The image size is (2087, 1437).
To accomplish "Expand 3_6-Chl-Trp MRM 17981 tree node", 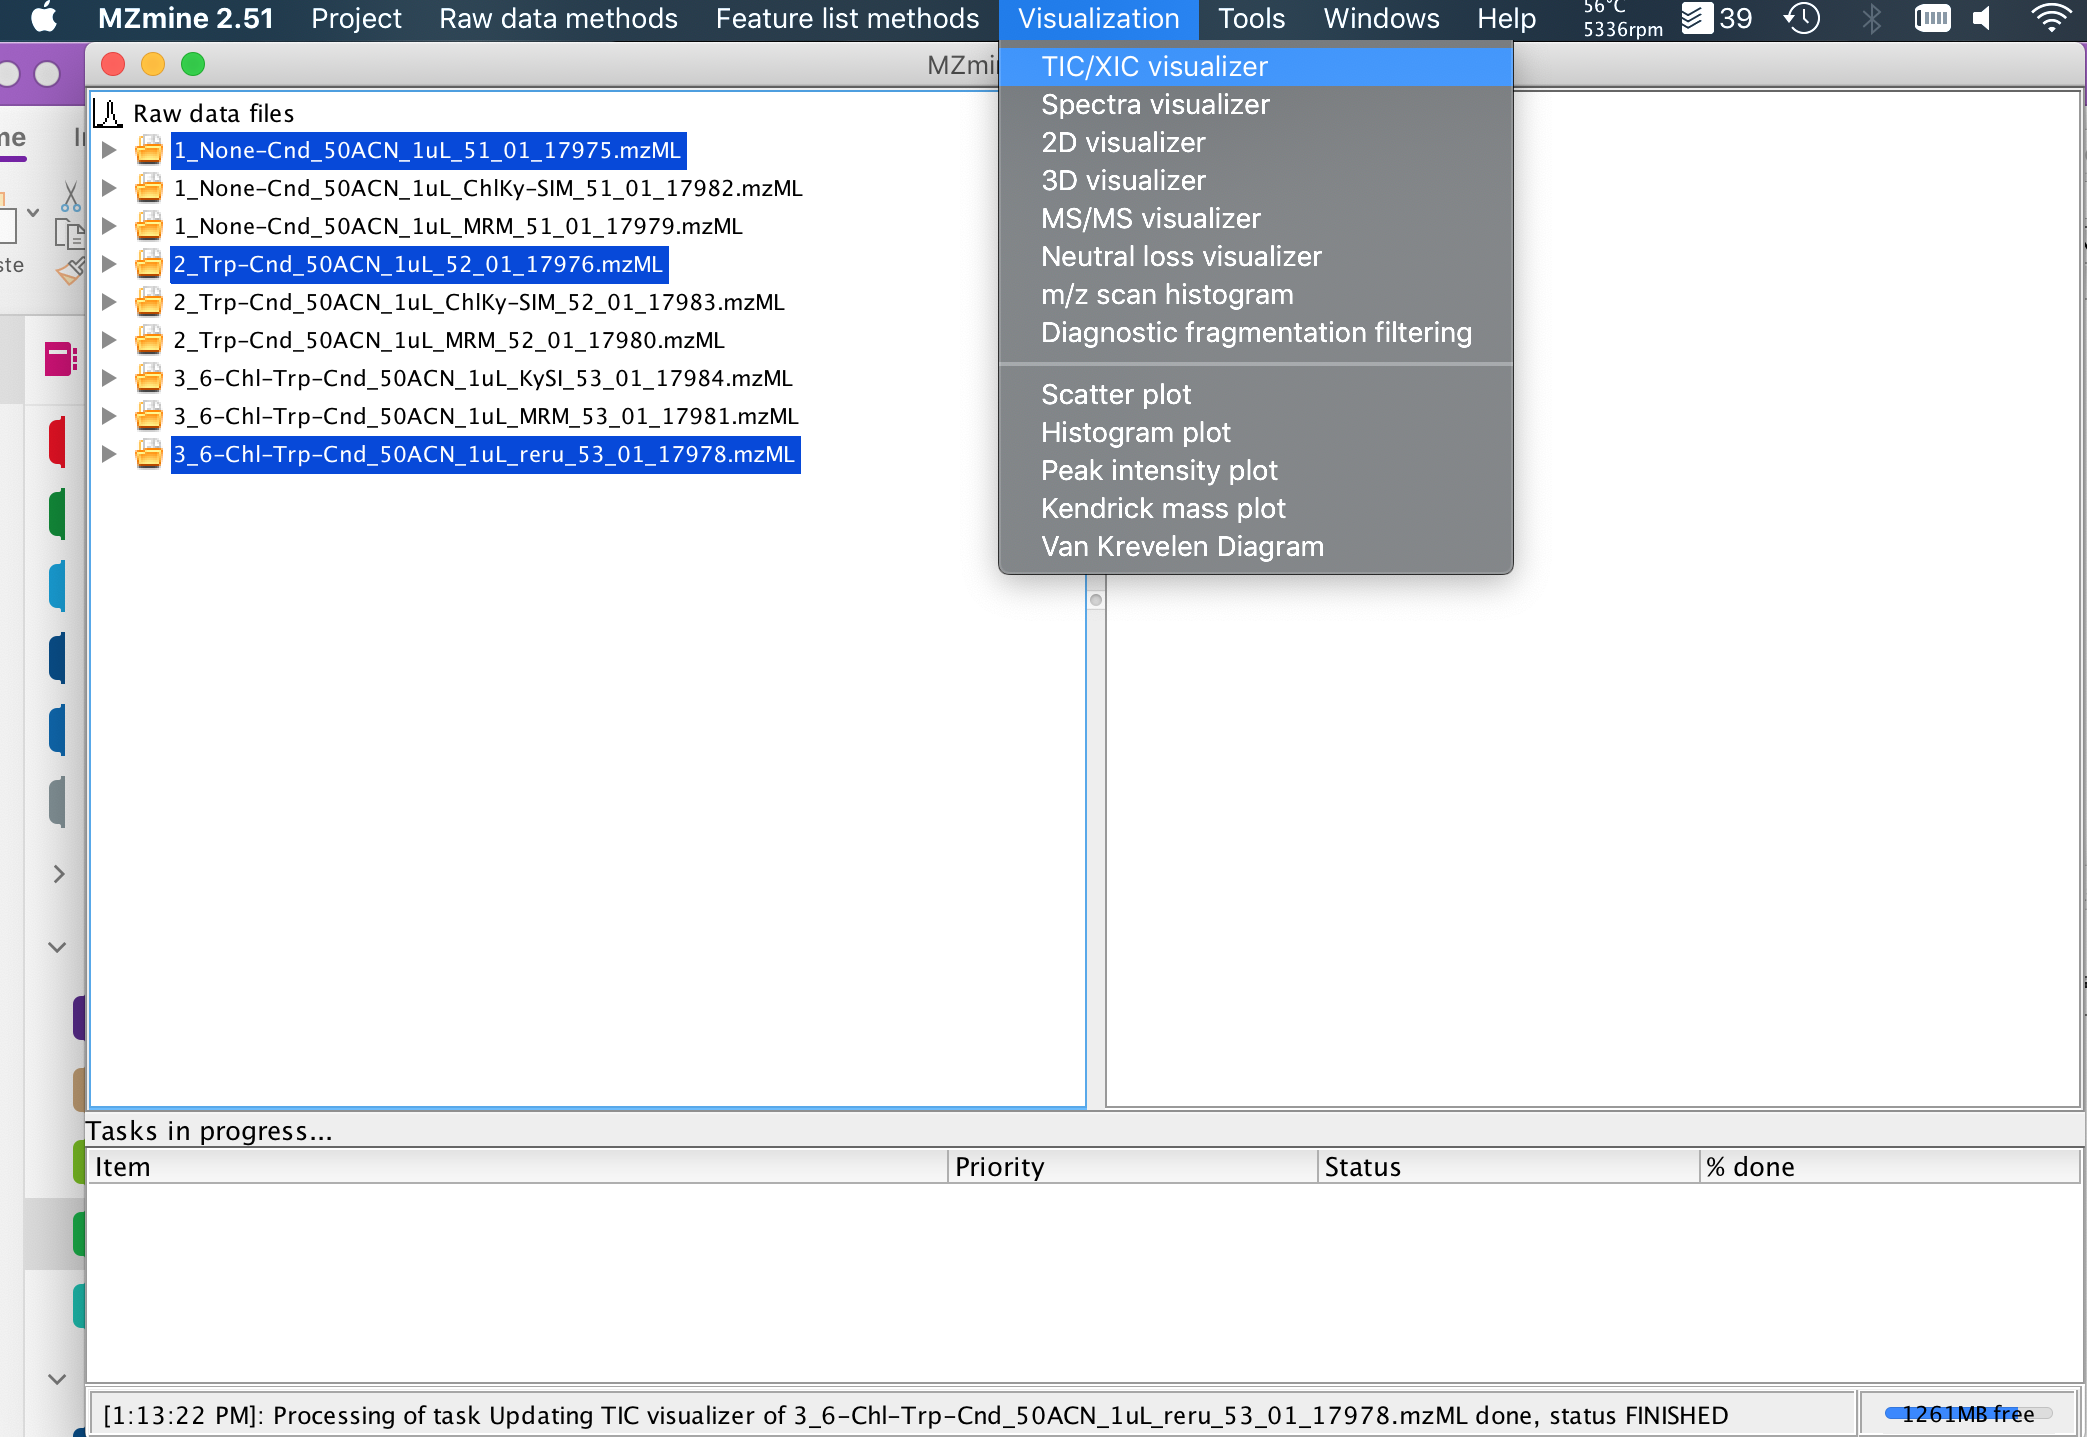I will click(x=109, y=416).
